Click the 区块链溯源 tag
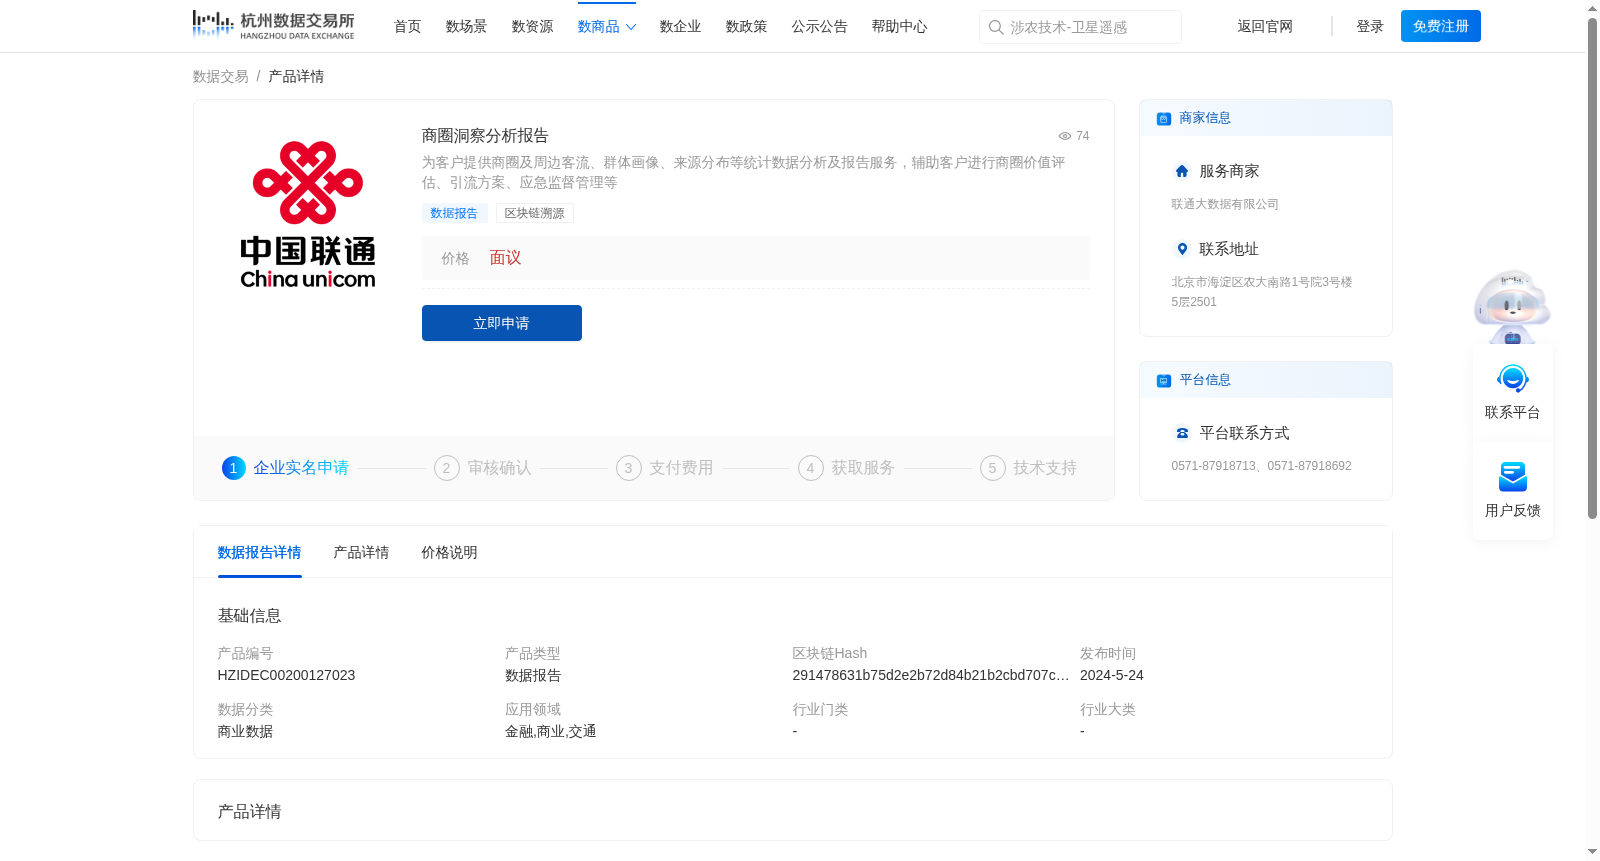The image size is (1600, 861). pyautogui.click(x=534, y=213)
